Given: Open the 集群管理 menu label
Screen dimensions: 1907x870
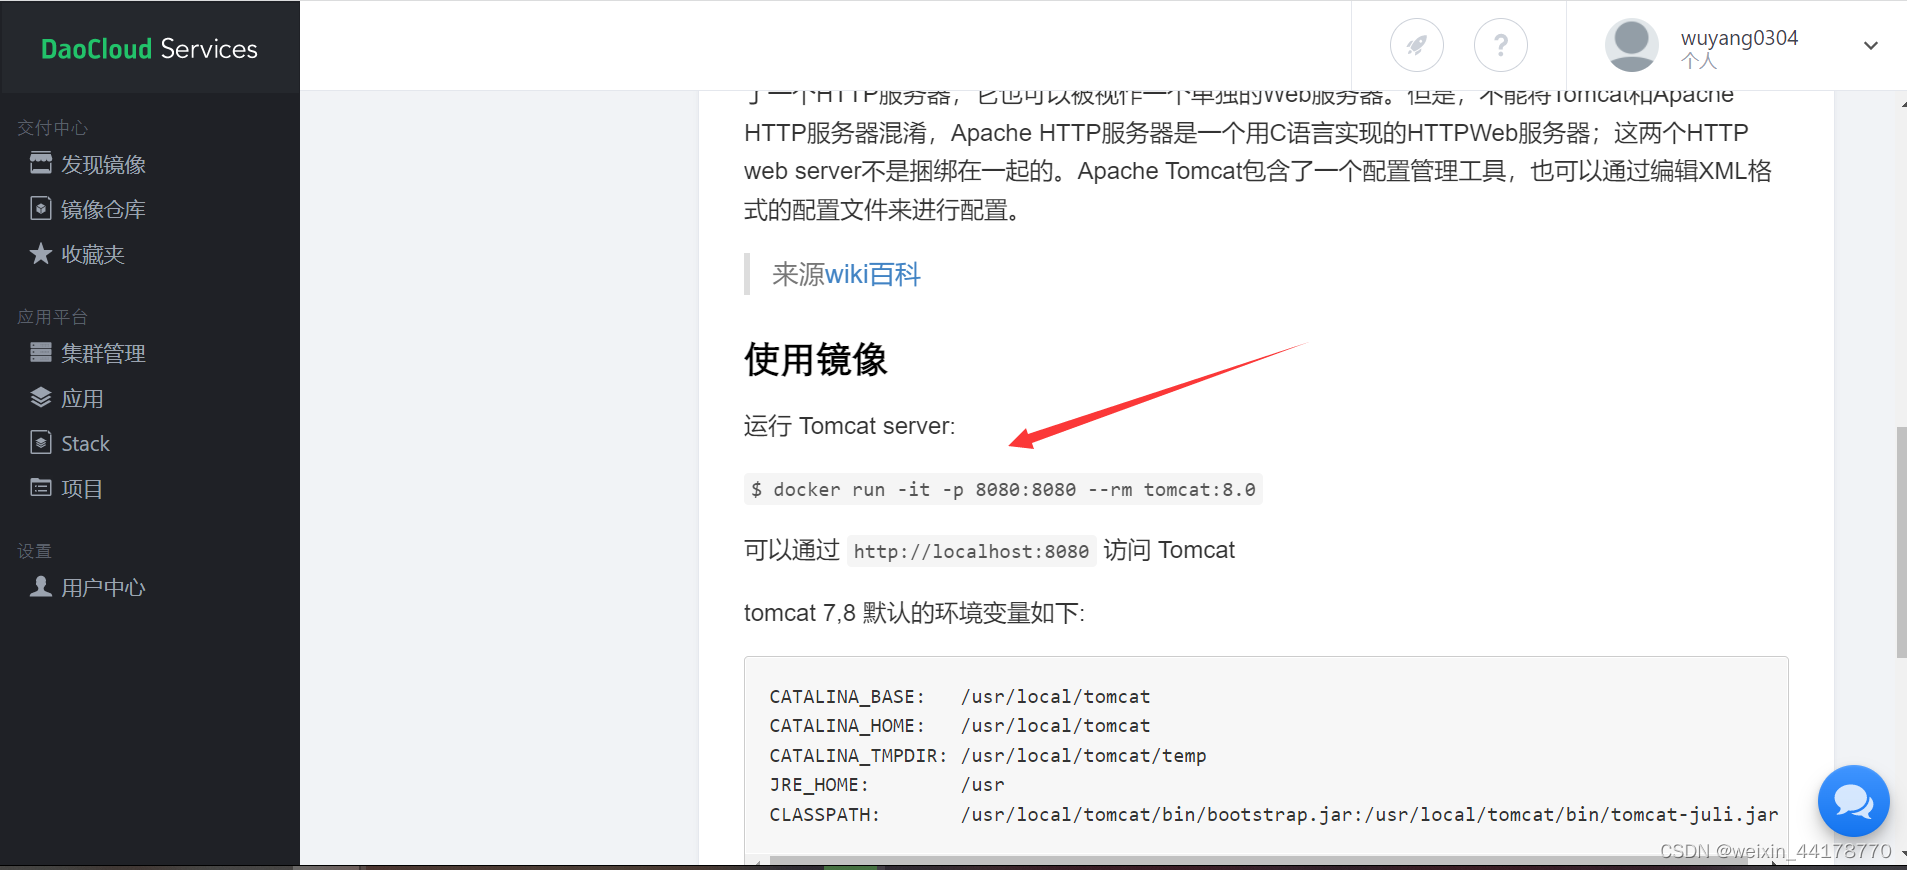Looking at the screenshot, I should pos(104,353).
